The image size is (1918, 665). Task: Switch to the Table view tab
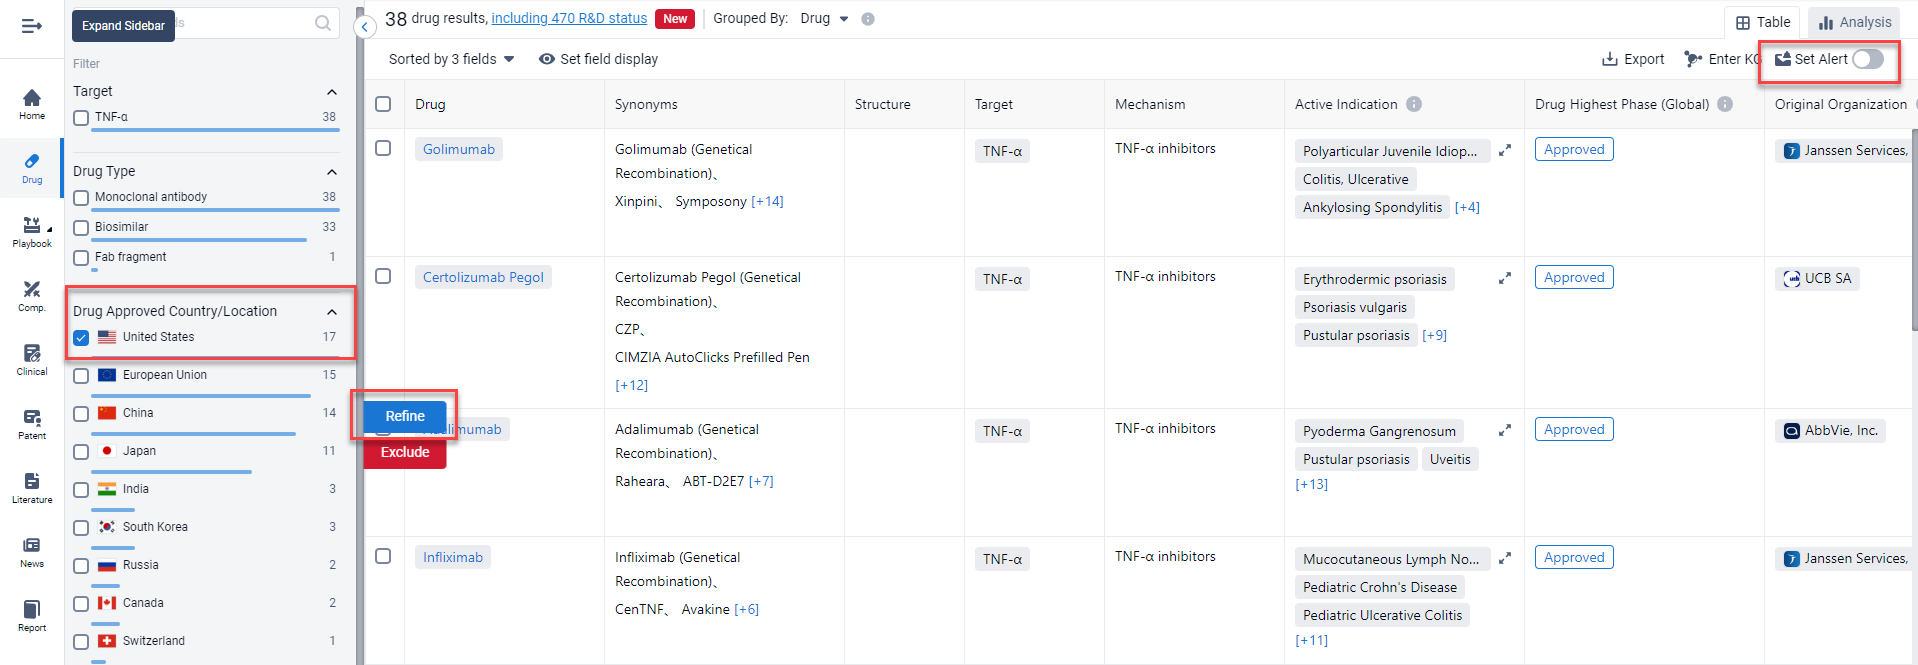click(1763, 22)
